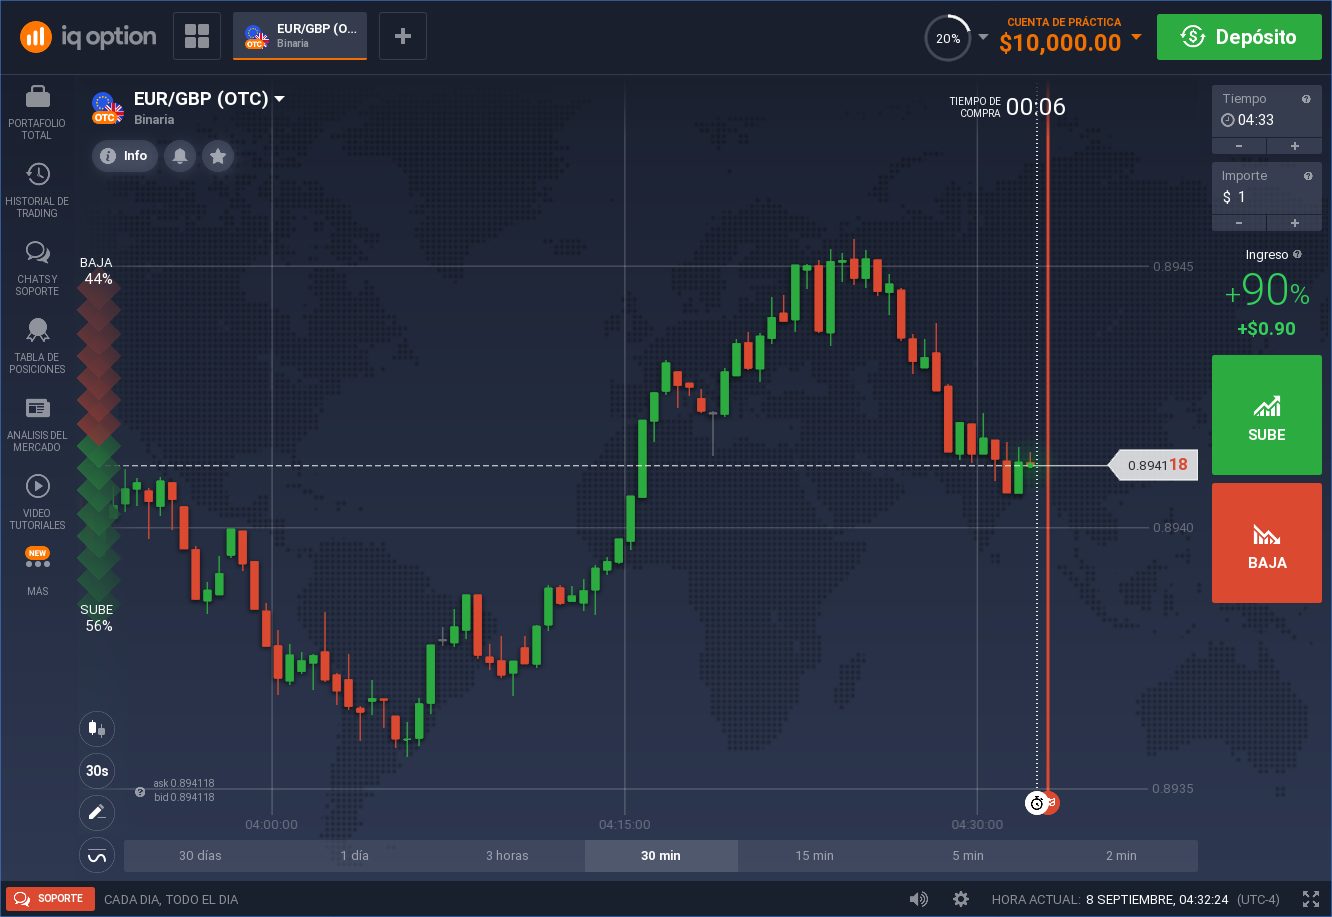Add EUR/GBP to favorites with star

pyautogui.click(x=218, y=156)
